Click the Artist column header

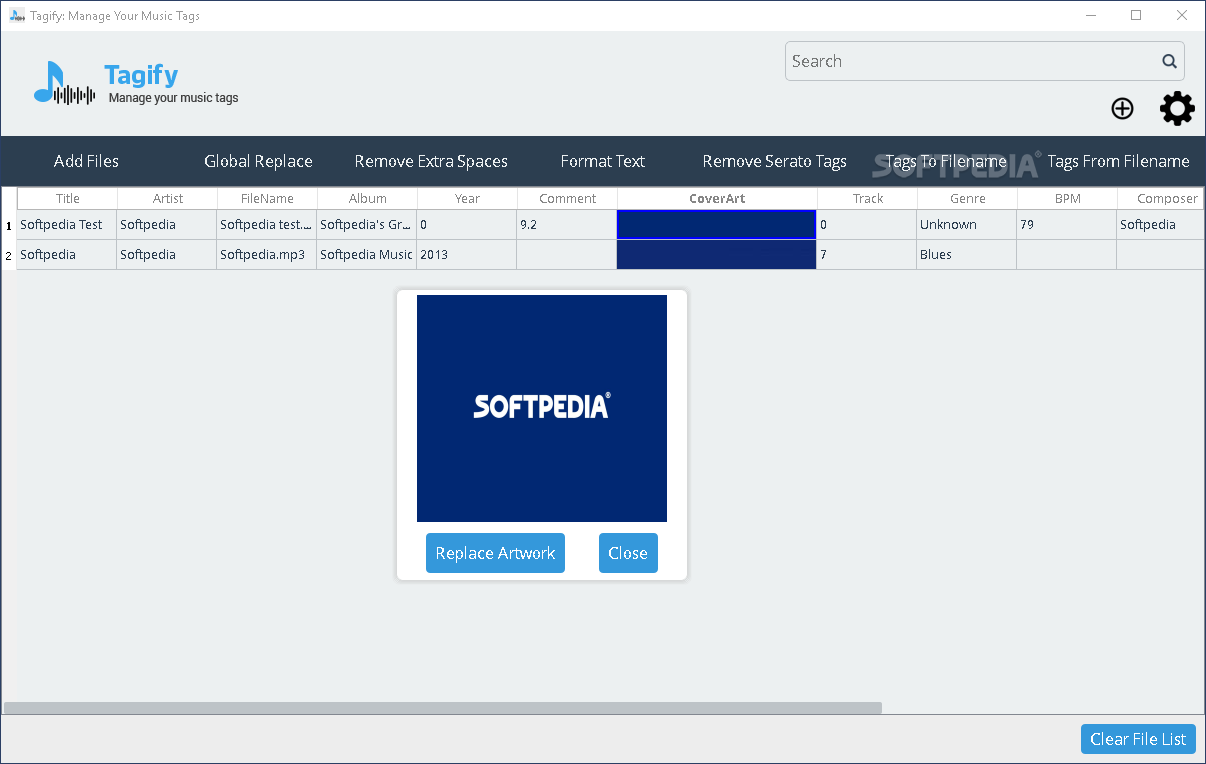(x=168, y=199)
